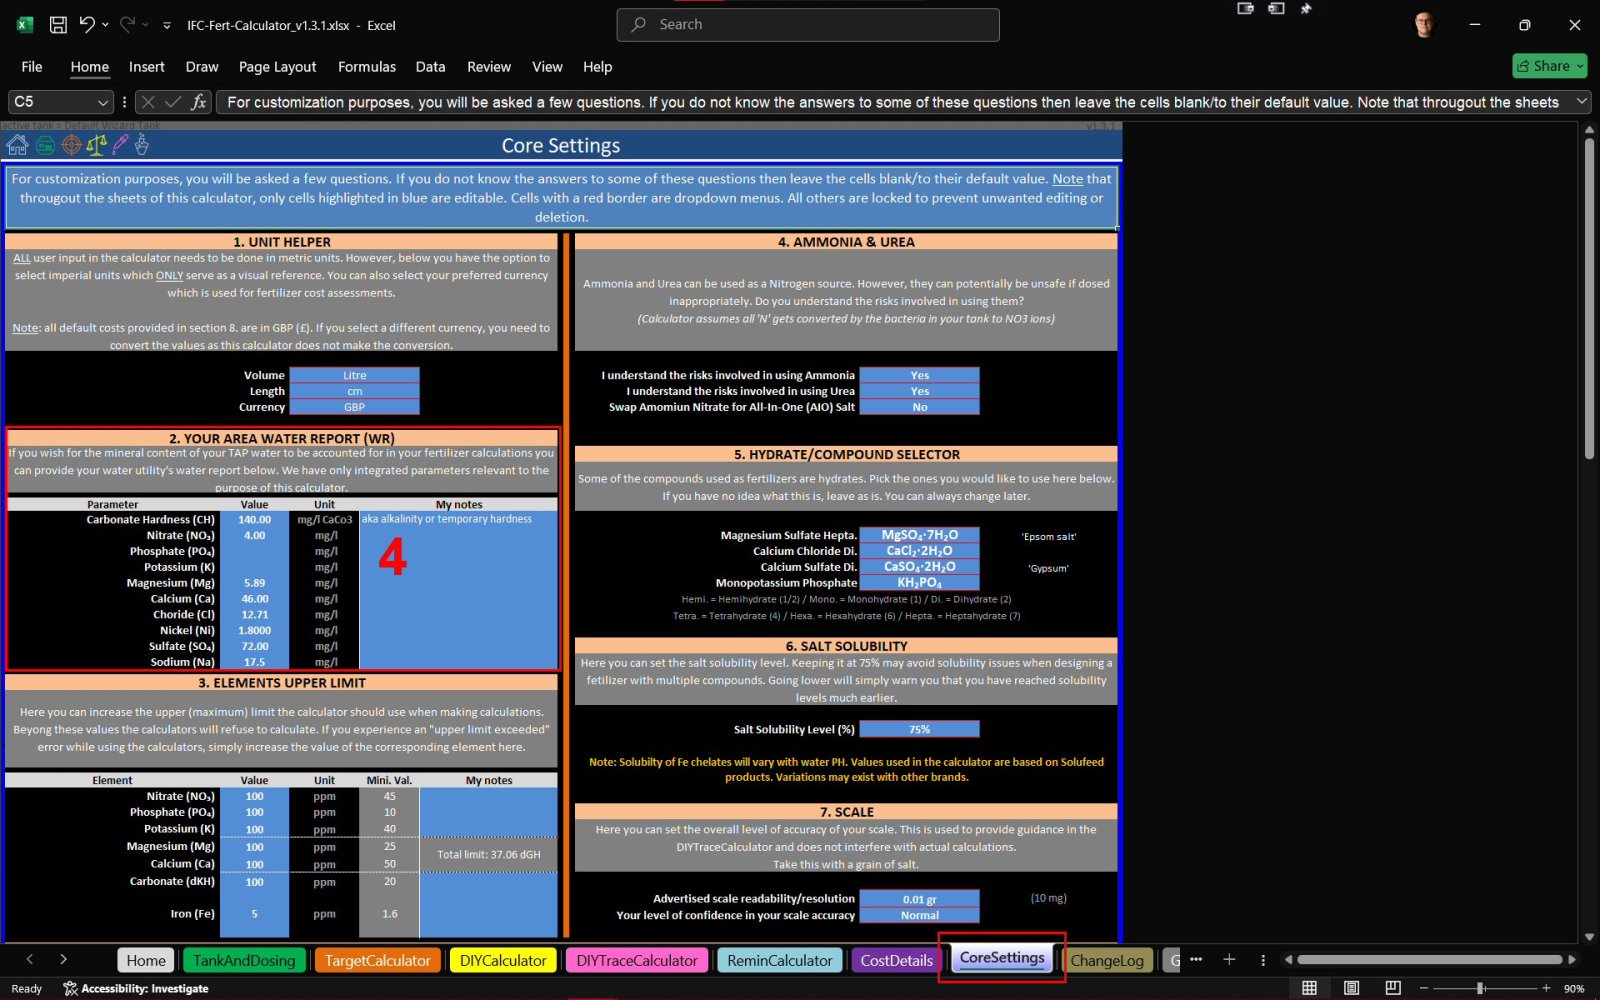Expand the Name Box dropdown arrow
The height and width of the screenshot is (1000, 1600).
coord(102,102)
